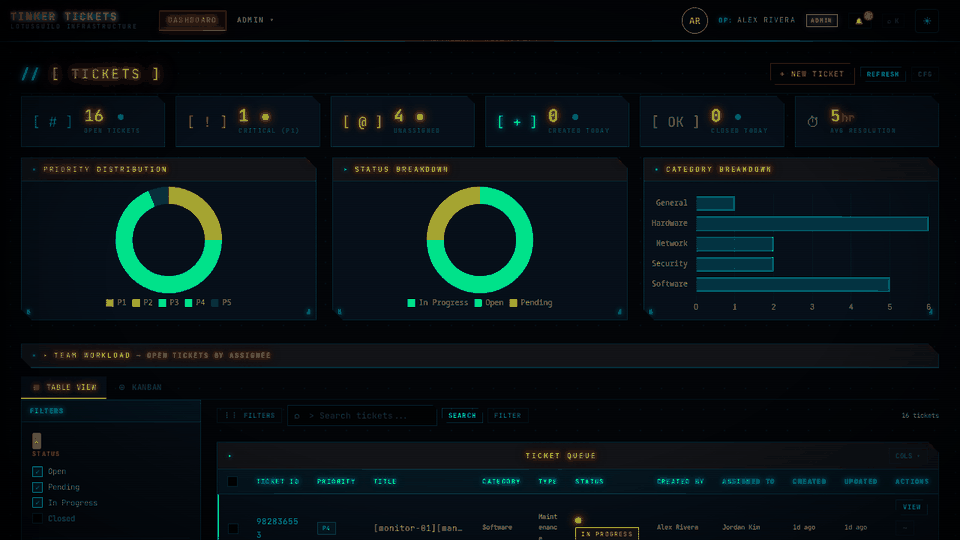Click the search magnifier icon in search field
The height and width of the screenshot is (540, 960).
(x=297, y=416)
